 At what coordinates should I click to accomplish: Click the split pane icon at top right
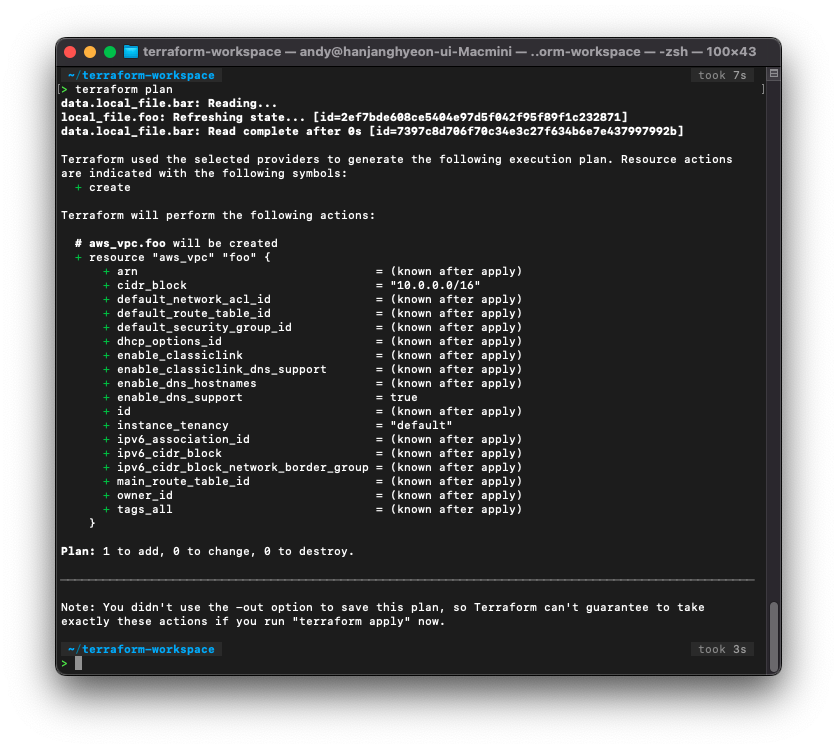773,74
